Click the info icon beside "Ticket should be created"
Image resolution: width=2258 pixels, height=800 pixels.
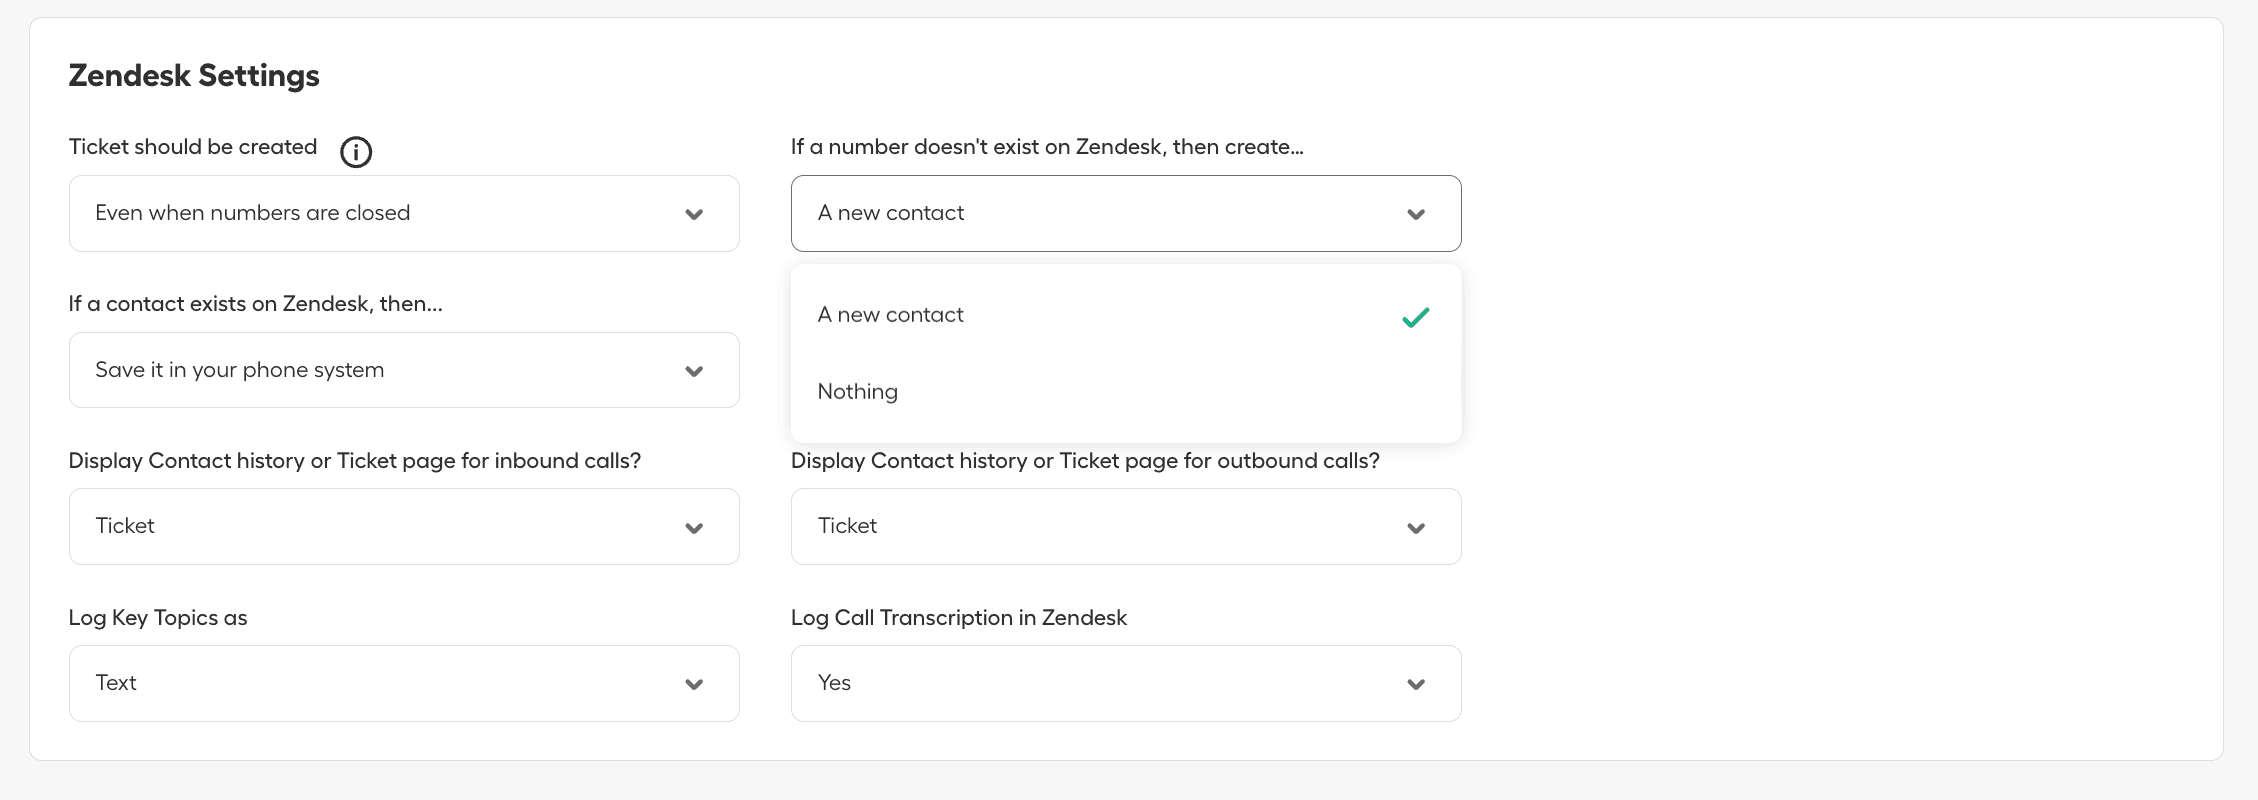(x=355, y=151)
